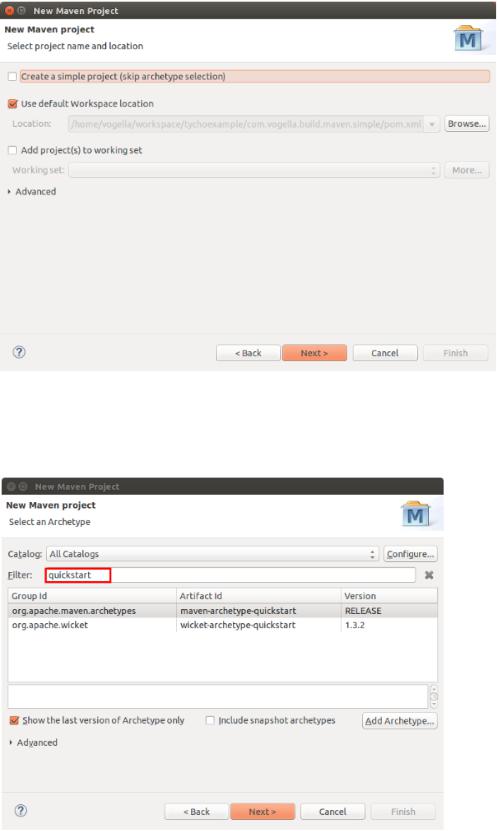
Task: Select org.apache.wicket archetype row
Action: (x=223, y=625)
